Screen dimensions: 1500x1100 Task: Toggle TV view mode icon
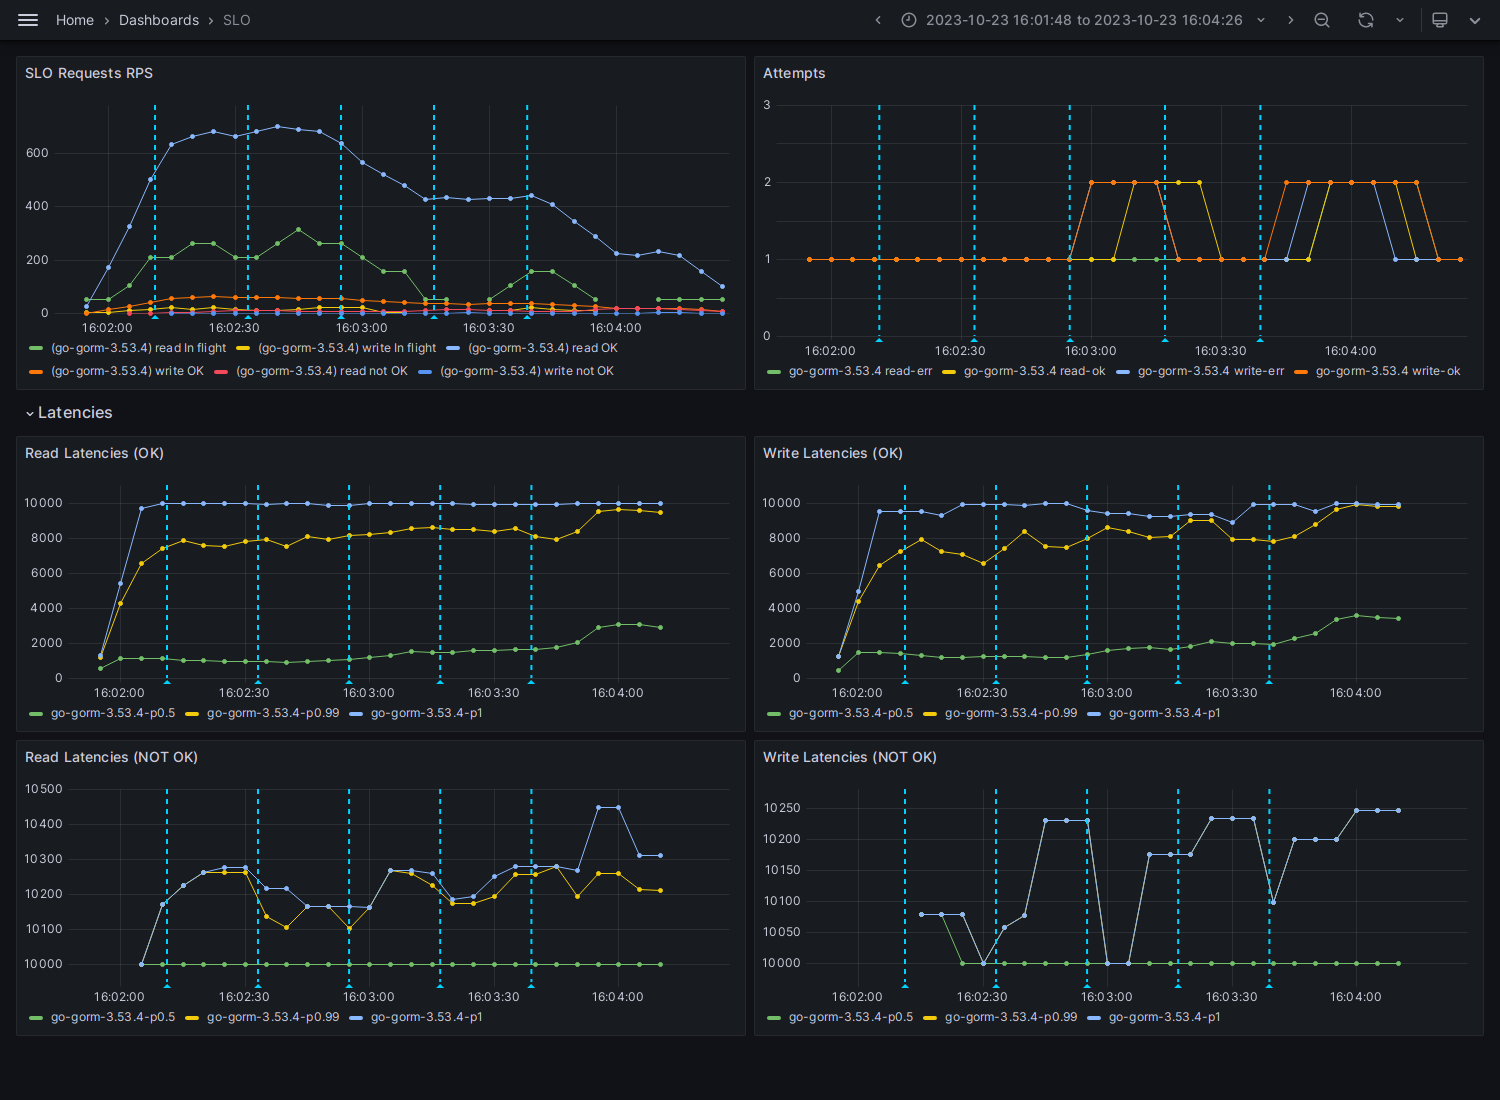pos(1440,20)
